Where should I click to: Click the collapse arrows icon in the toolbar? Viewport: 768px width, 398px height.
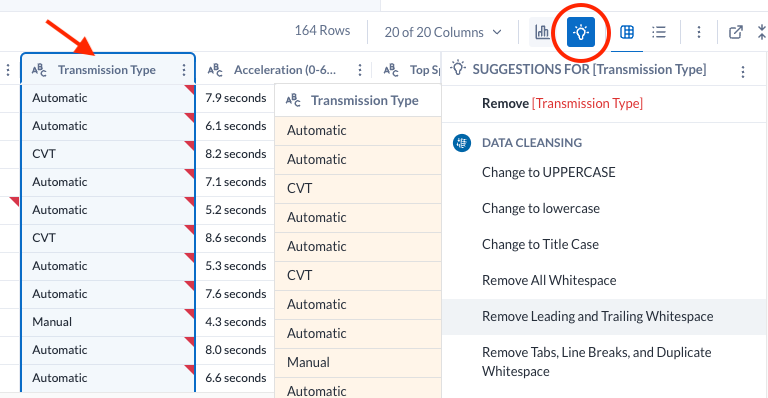click(762, 32)
